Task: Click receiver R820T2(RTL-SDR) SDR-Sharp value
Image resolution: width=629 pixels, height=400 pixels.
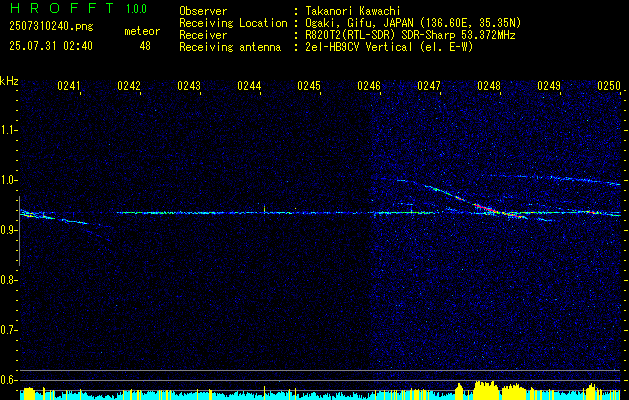Action: 409,35
